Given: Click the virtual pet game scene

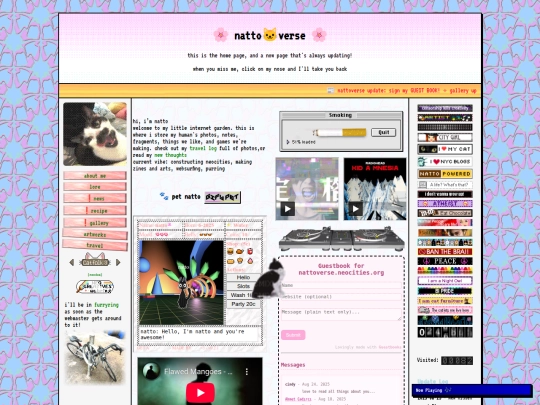Looking at the screenshot, I should 181,283.
